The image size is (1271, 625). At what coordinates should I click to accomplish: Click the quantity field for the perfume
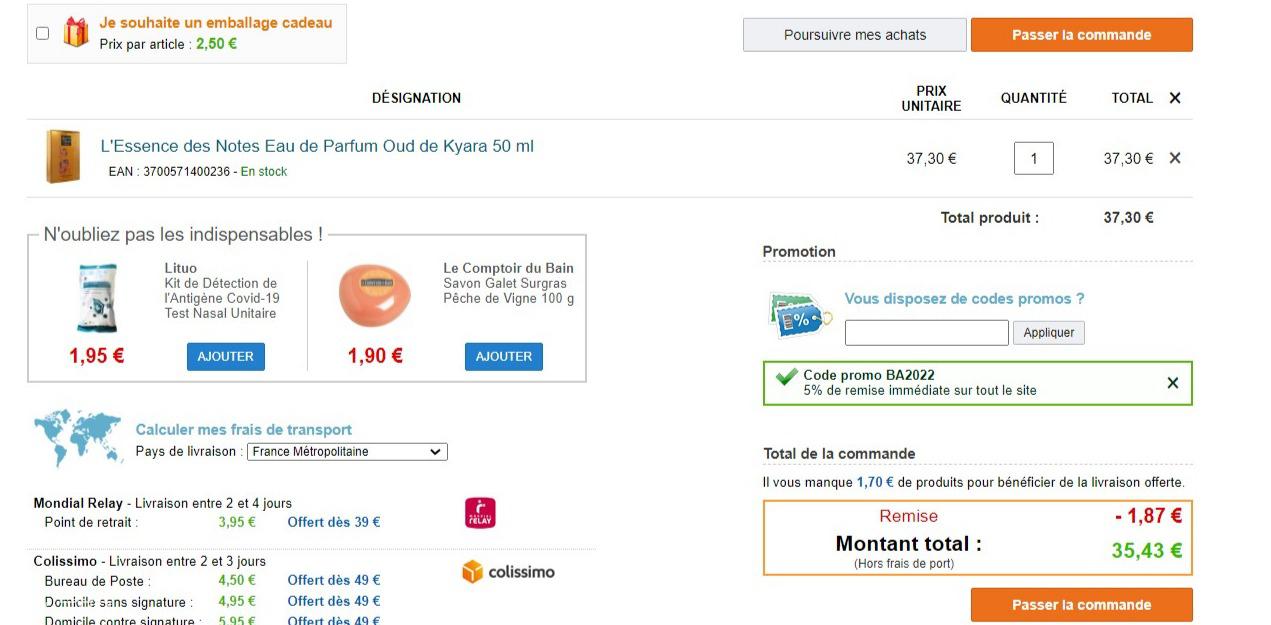pos(1033,158)
